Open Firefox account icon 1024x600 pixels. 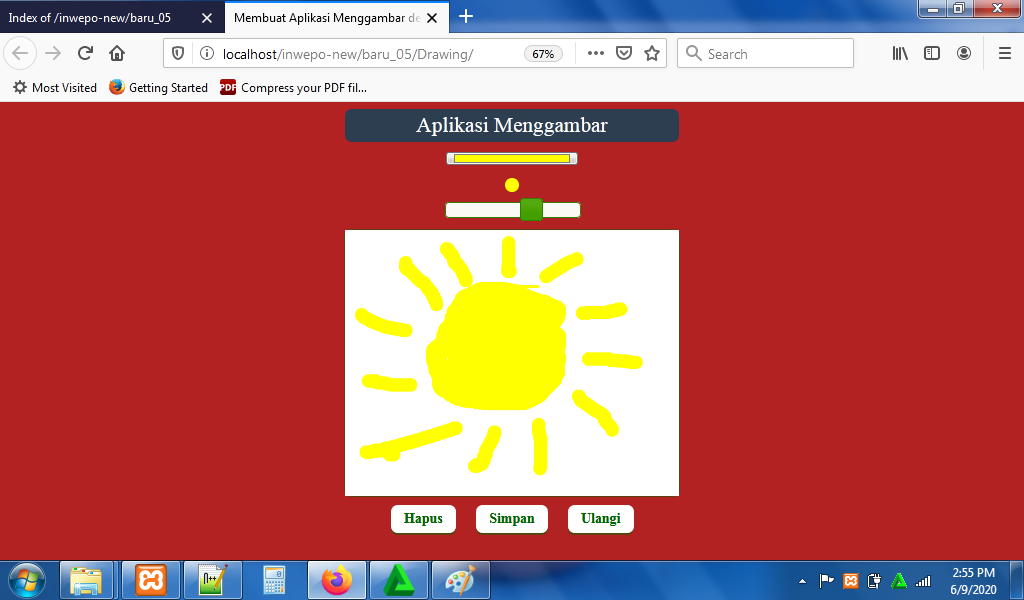tap(964, 54)
